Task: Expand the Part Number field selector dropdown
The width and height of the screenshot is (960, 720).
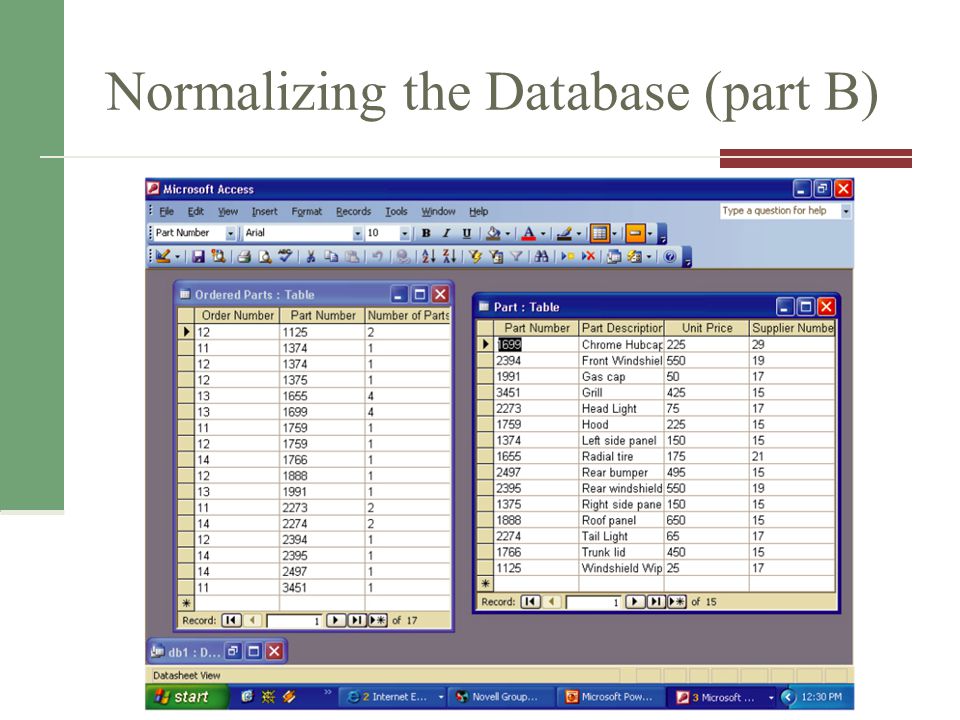Action: coord(231,233)
